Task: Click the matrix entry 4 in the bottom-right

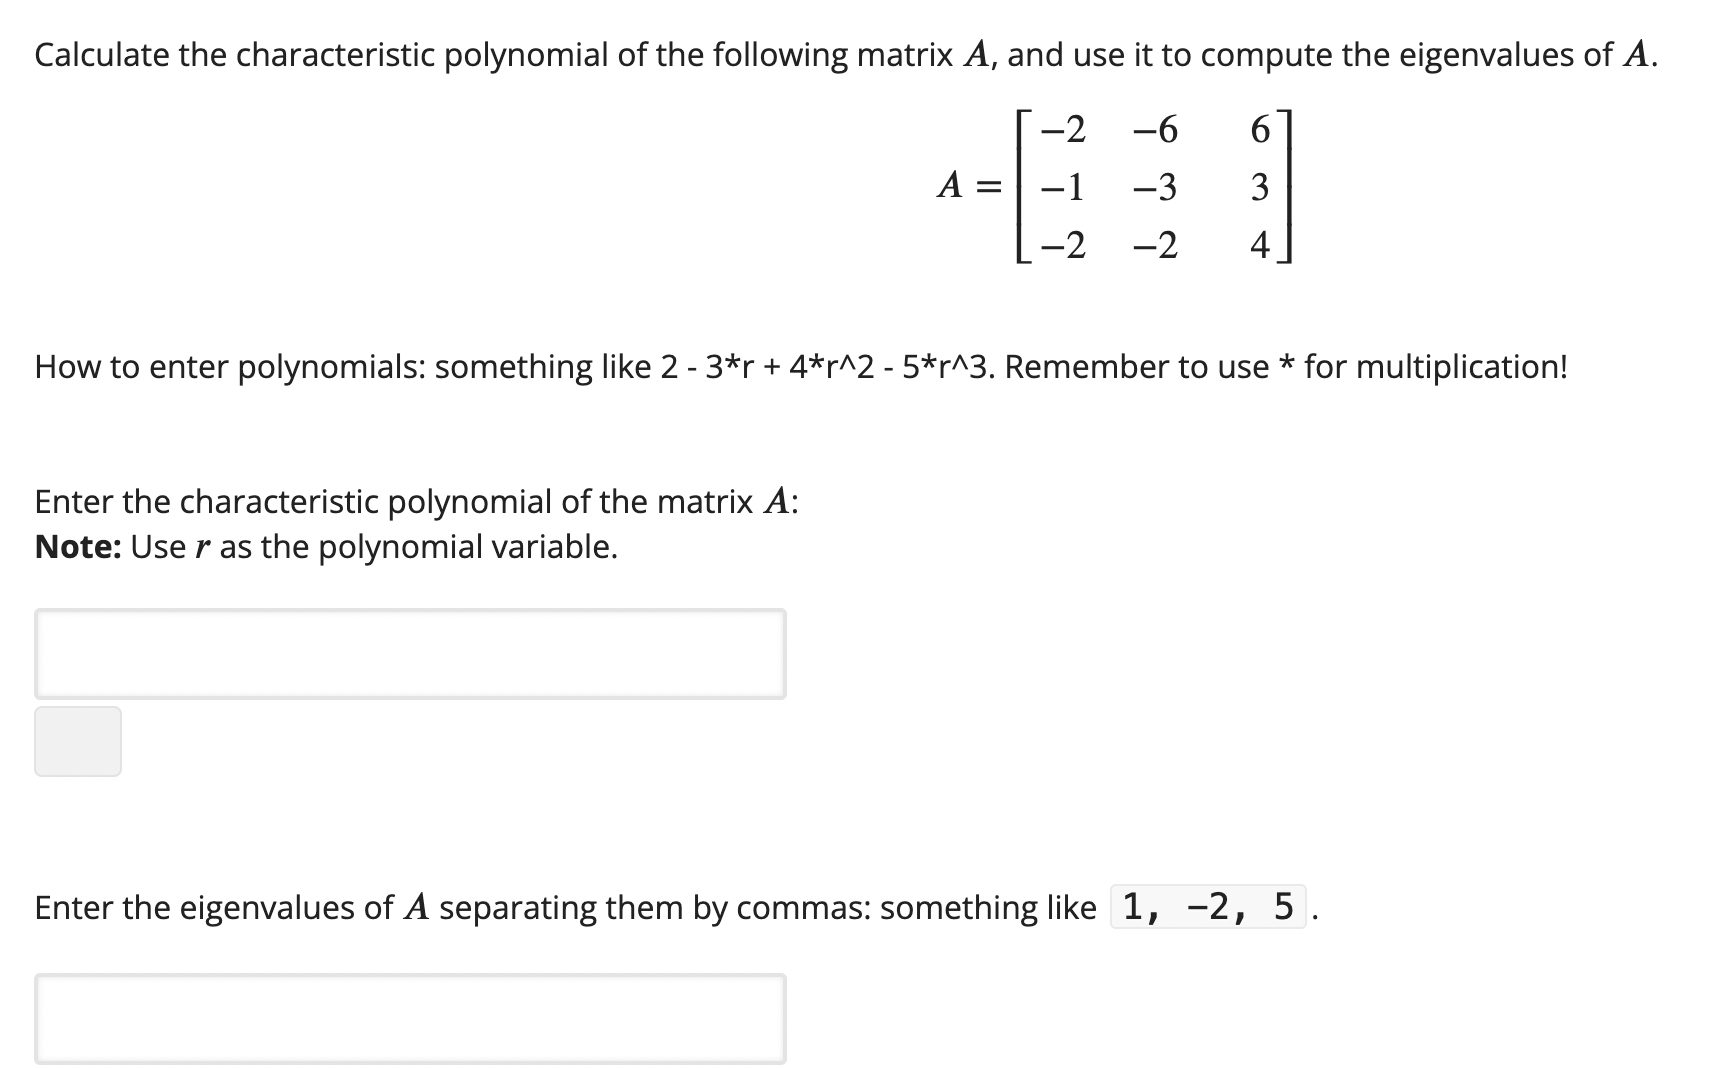Action: point(1259,243)
